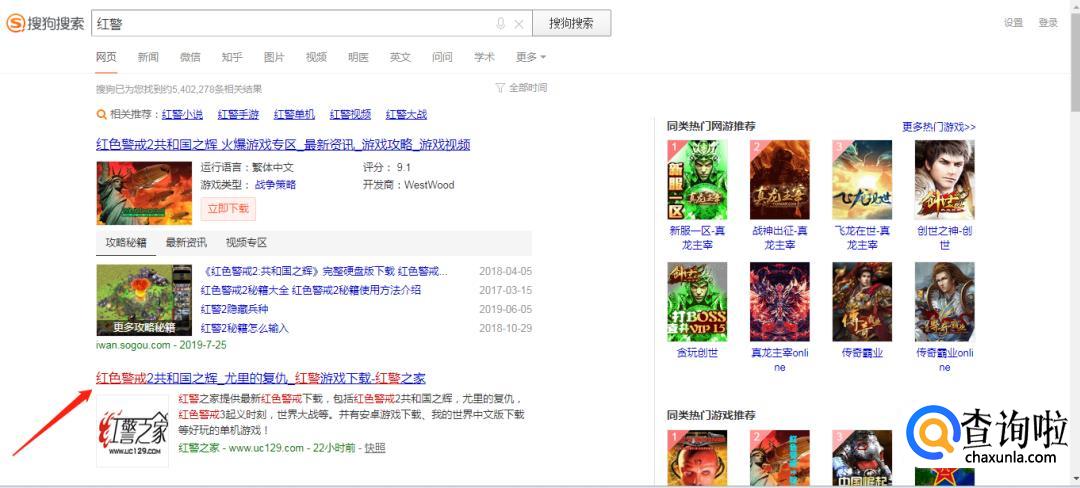Click related suggestion 红警视频

click(350, 114)
